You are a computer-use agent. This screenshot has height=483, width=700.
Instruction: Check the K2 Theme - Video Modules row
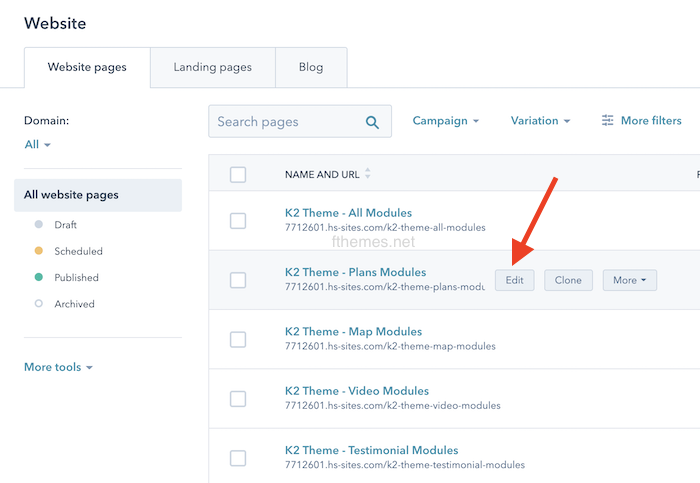point(238,399)
